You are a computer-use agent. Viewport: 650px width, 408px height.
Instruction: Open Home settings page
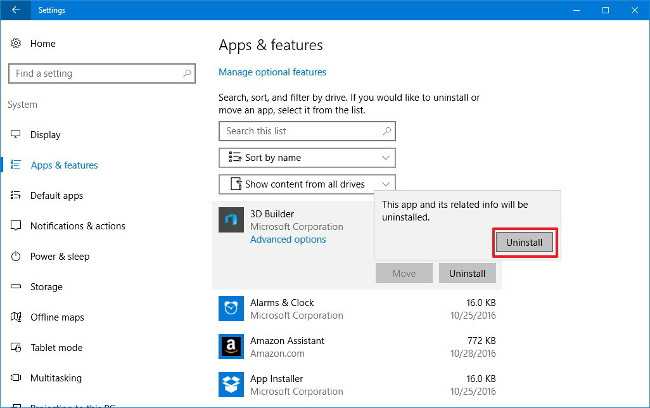(43, 44)
